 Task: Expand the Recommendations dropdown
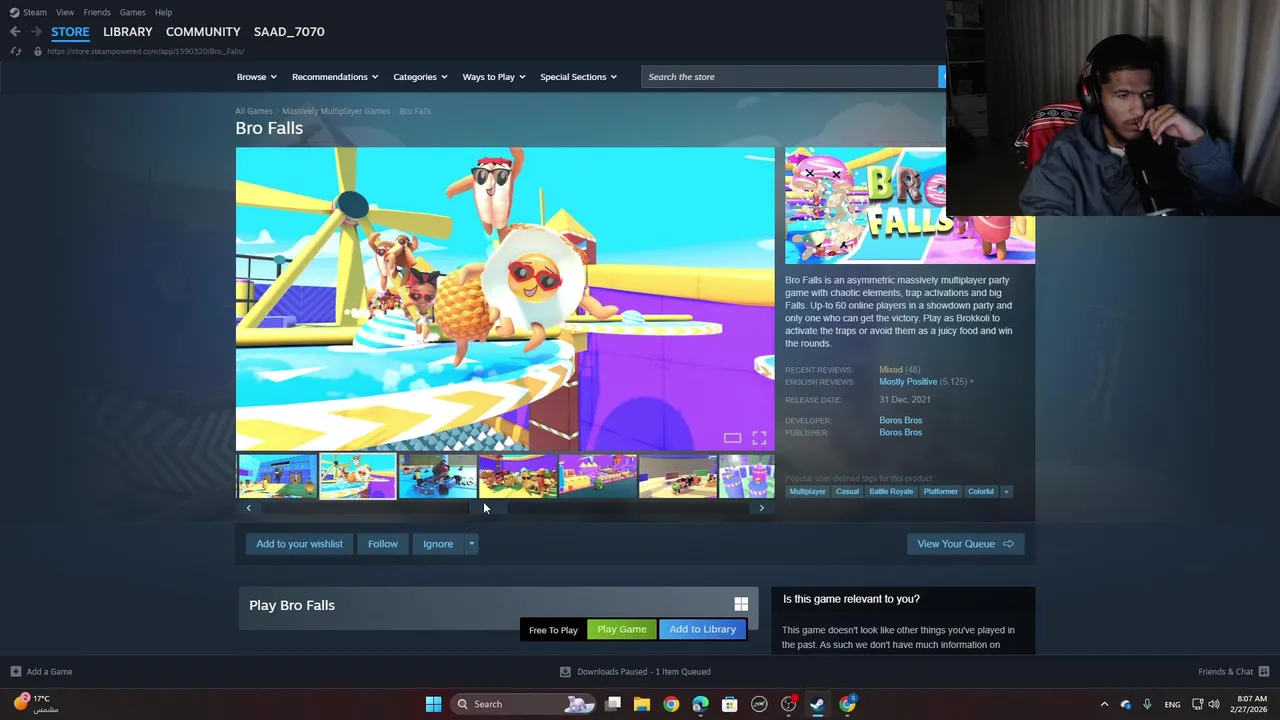click(335, 77)
